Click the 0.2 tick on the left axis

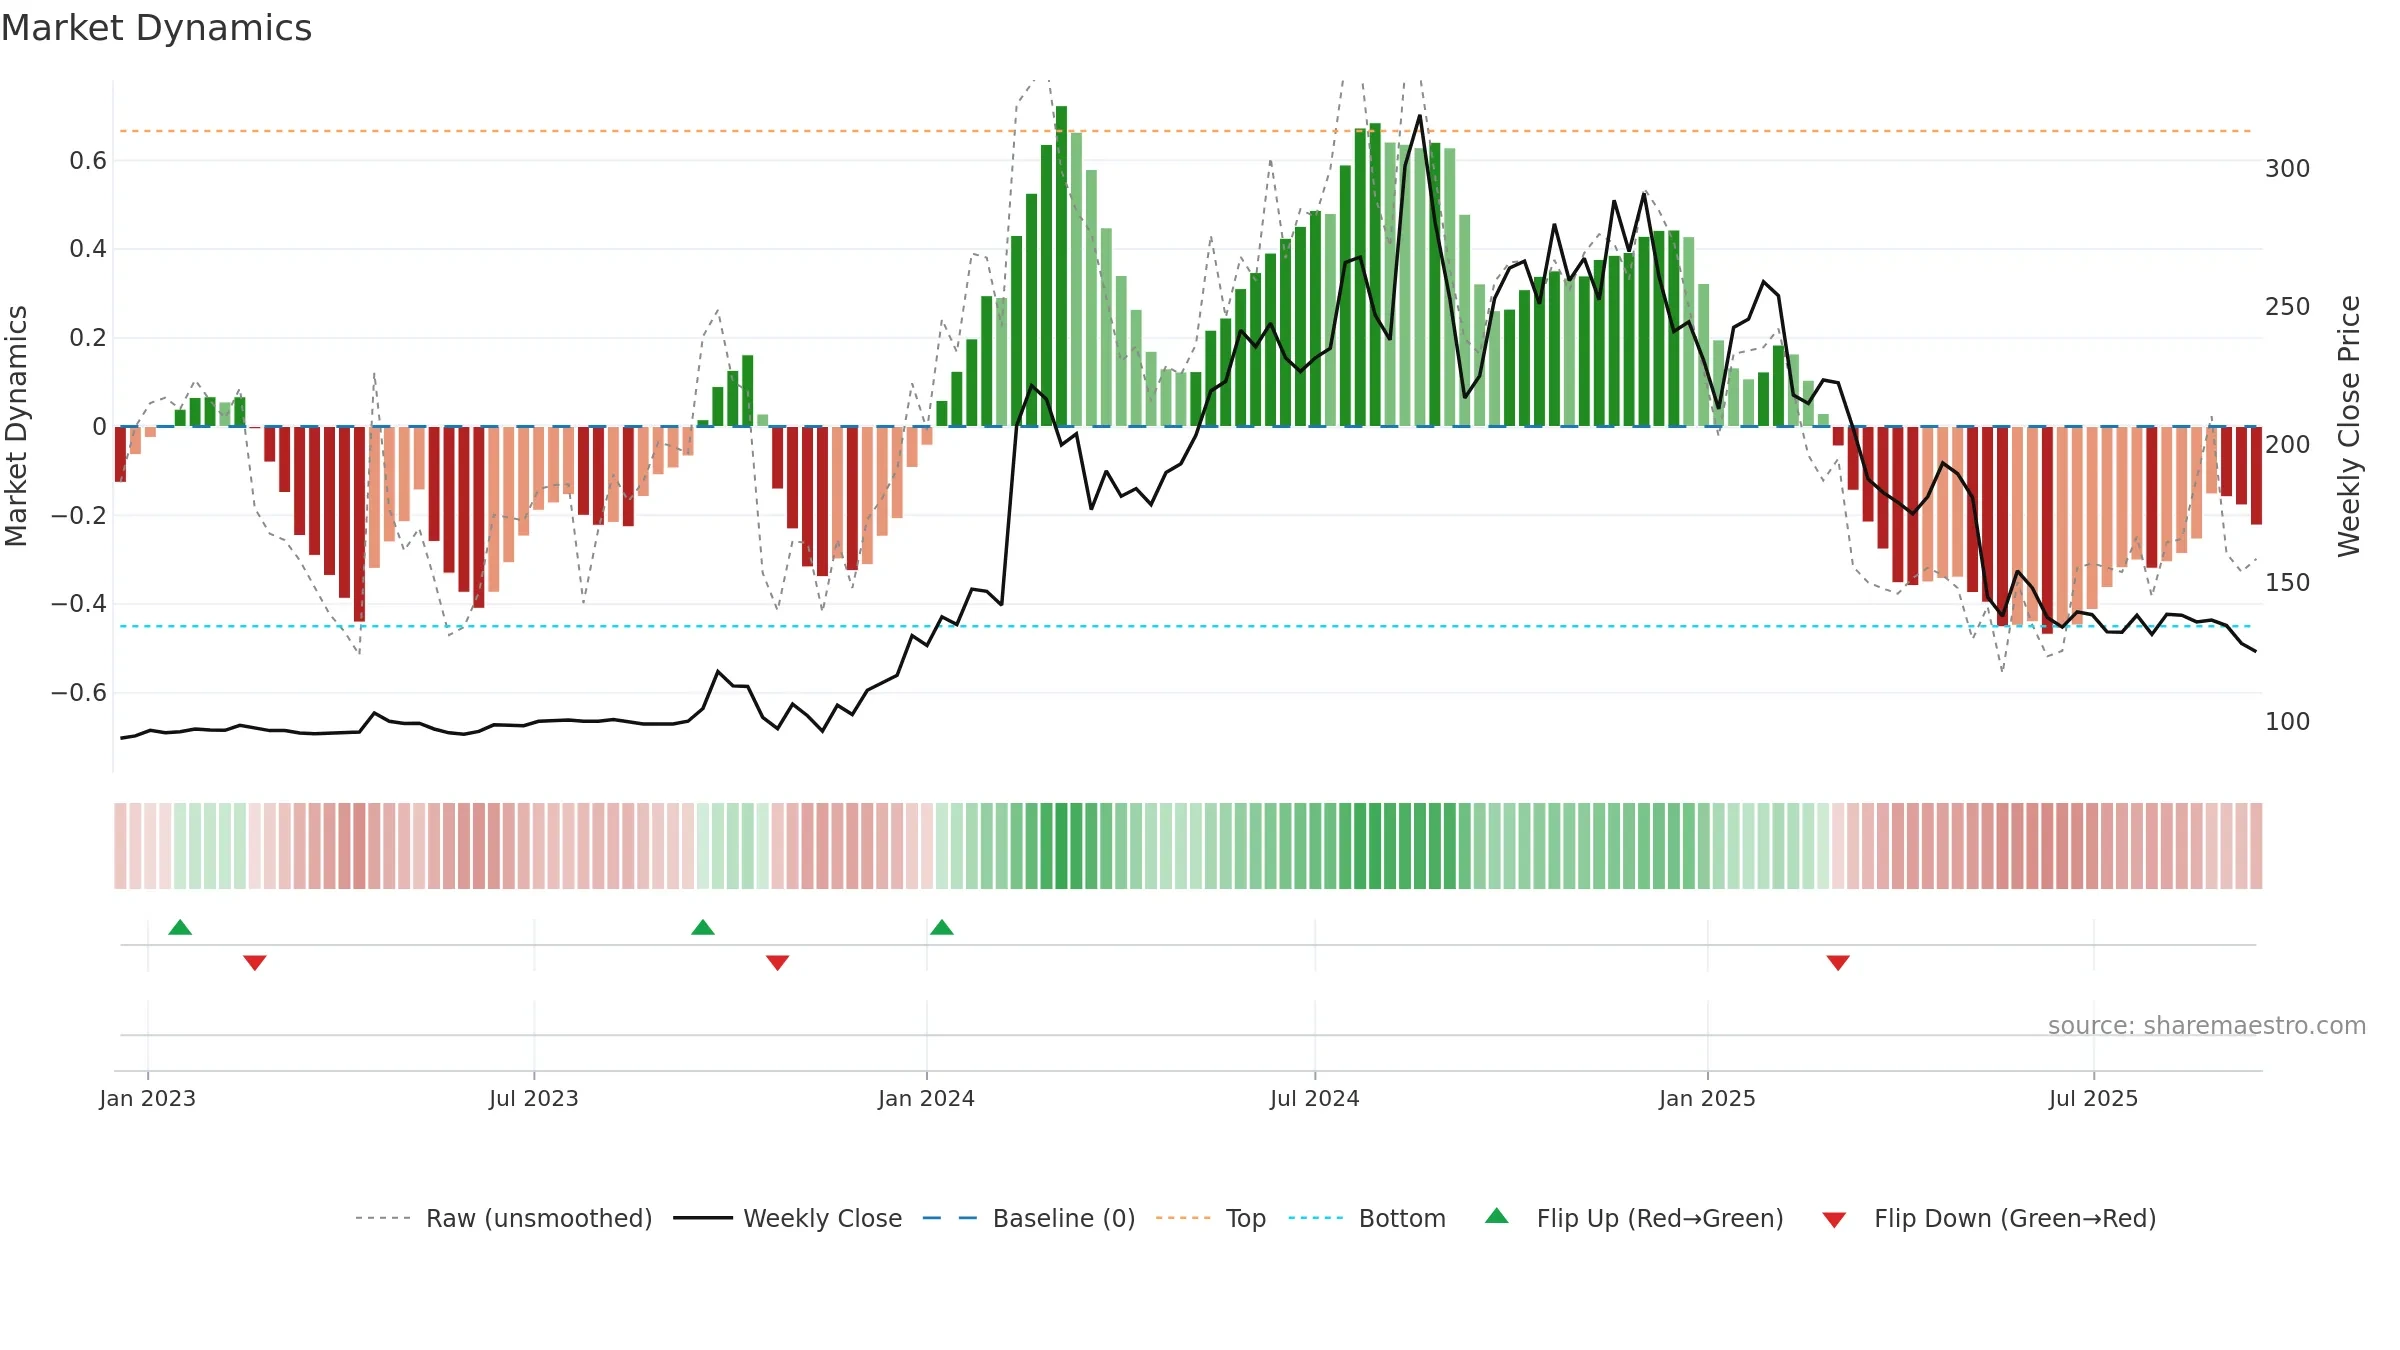[x=88, y=337]
